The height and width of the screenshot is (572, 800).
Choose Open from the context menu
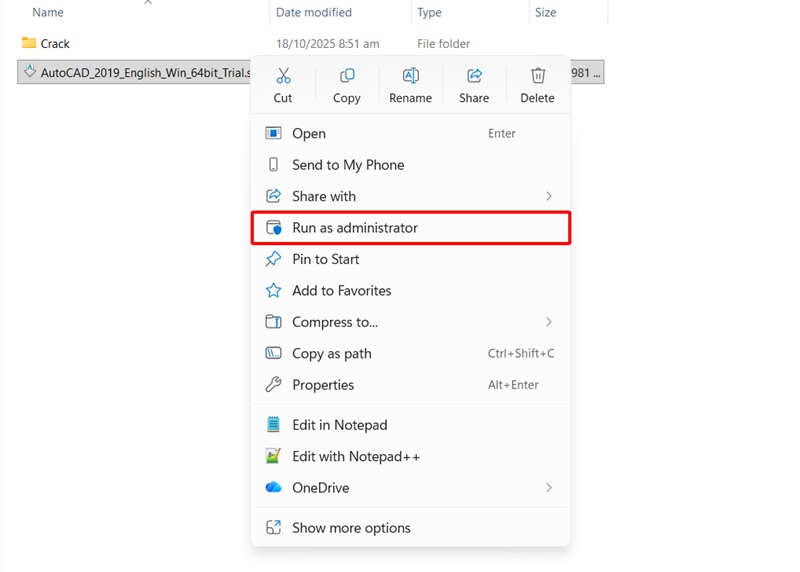[x=411, y=133]
